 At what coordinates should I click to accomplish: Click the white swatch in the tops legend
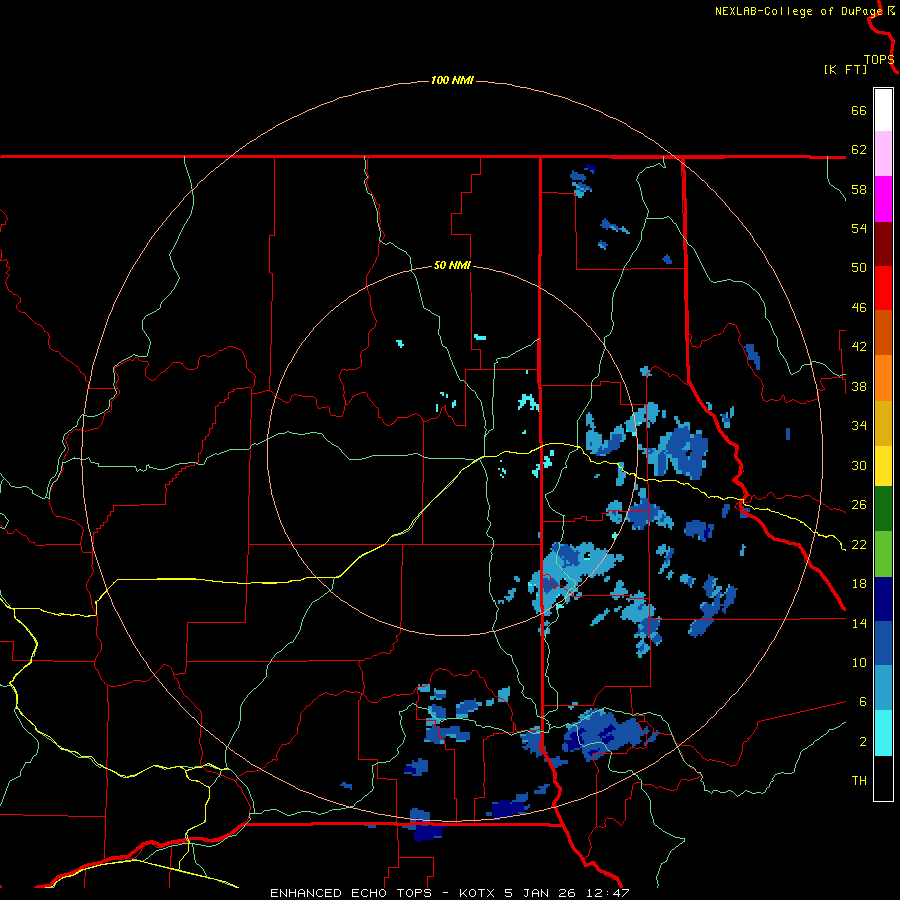pyautogui.click(x=883, y=110)
